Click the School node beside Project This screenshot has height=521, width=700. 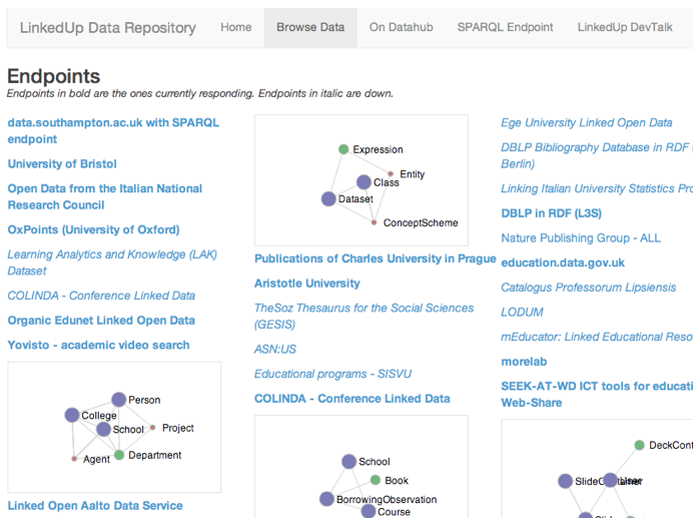pos(104,429)
